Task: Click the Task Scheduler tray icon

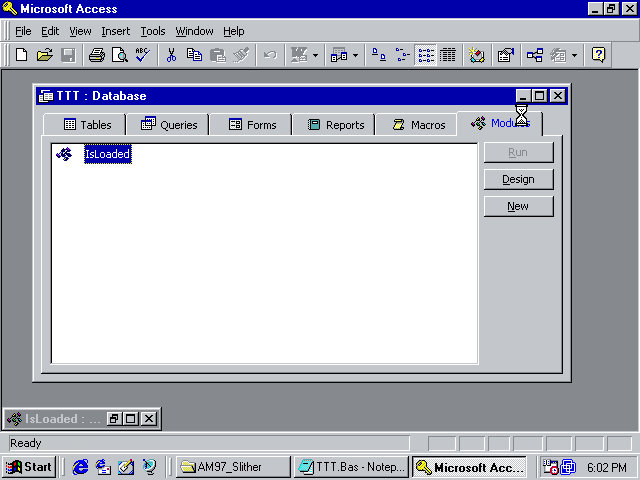Action: click(x=550, y=467)
